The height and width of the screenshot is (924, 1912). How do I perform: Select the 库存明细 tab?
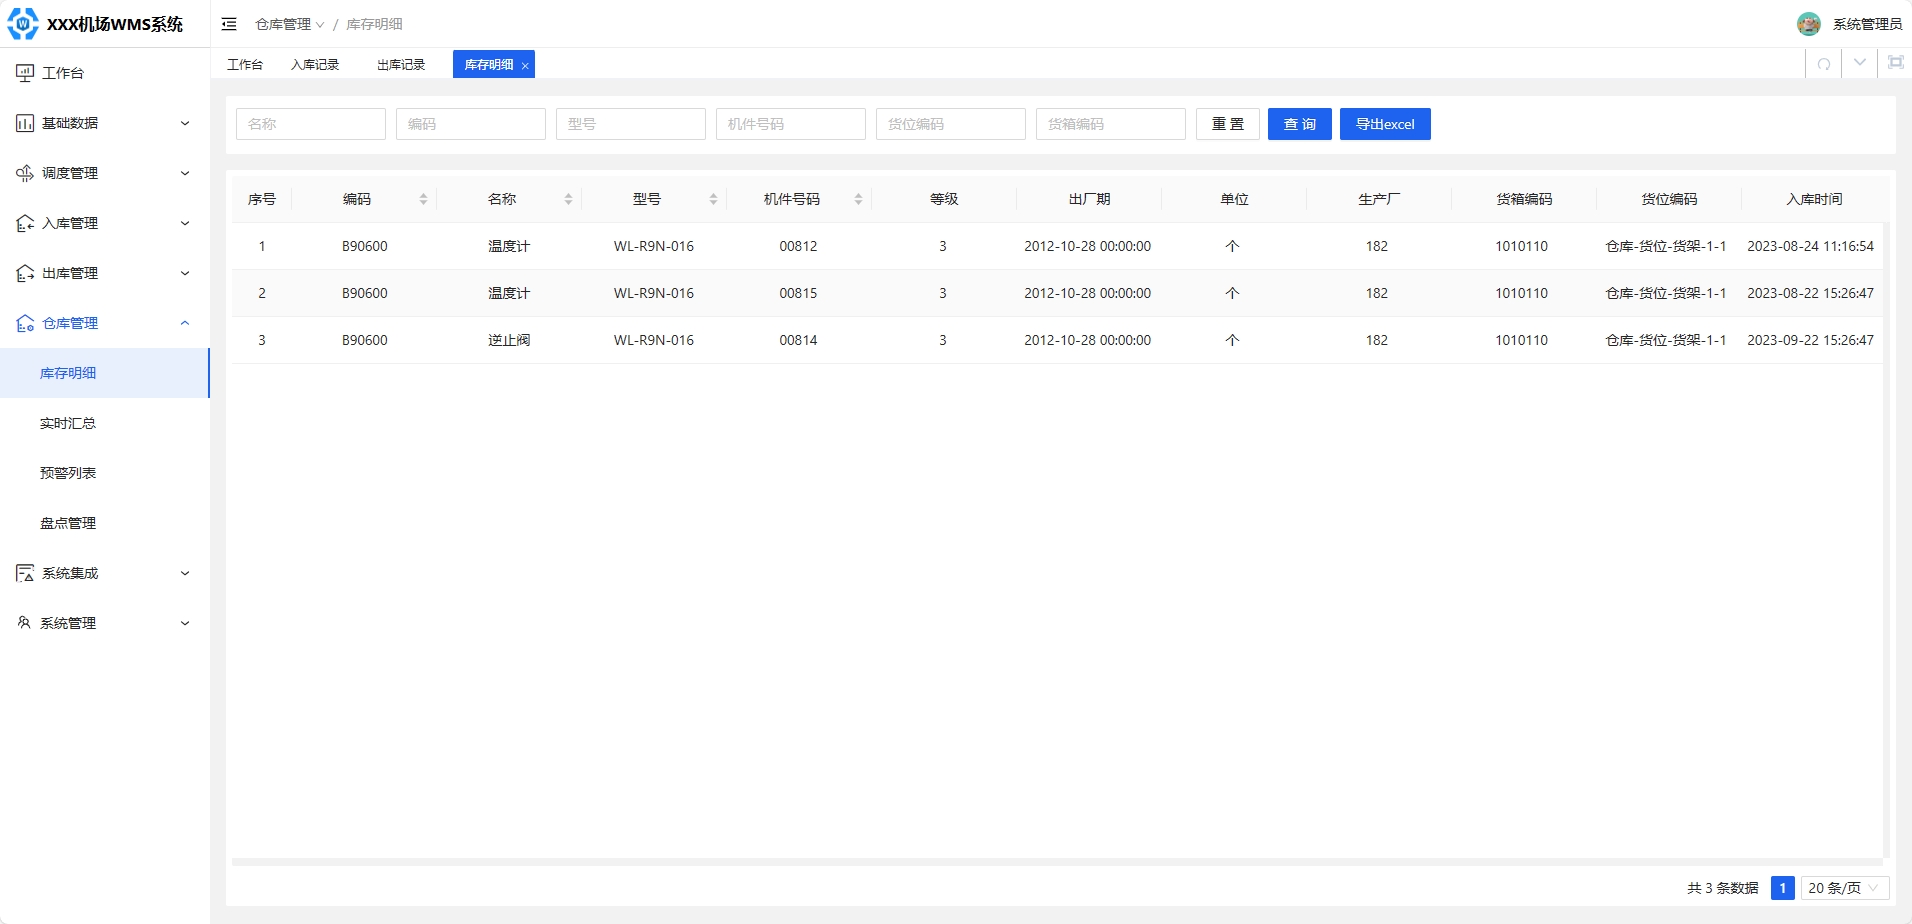tap(489, 64)
